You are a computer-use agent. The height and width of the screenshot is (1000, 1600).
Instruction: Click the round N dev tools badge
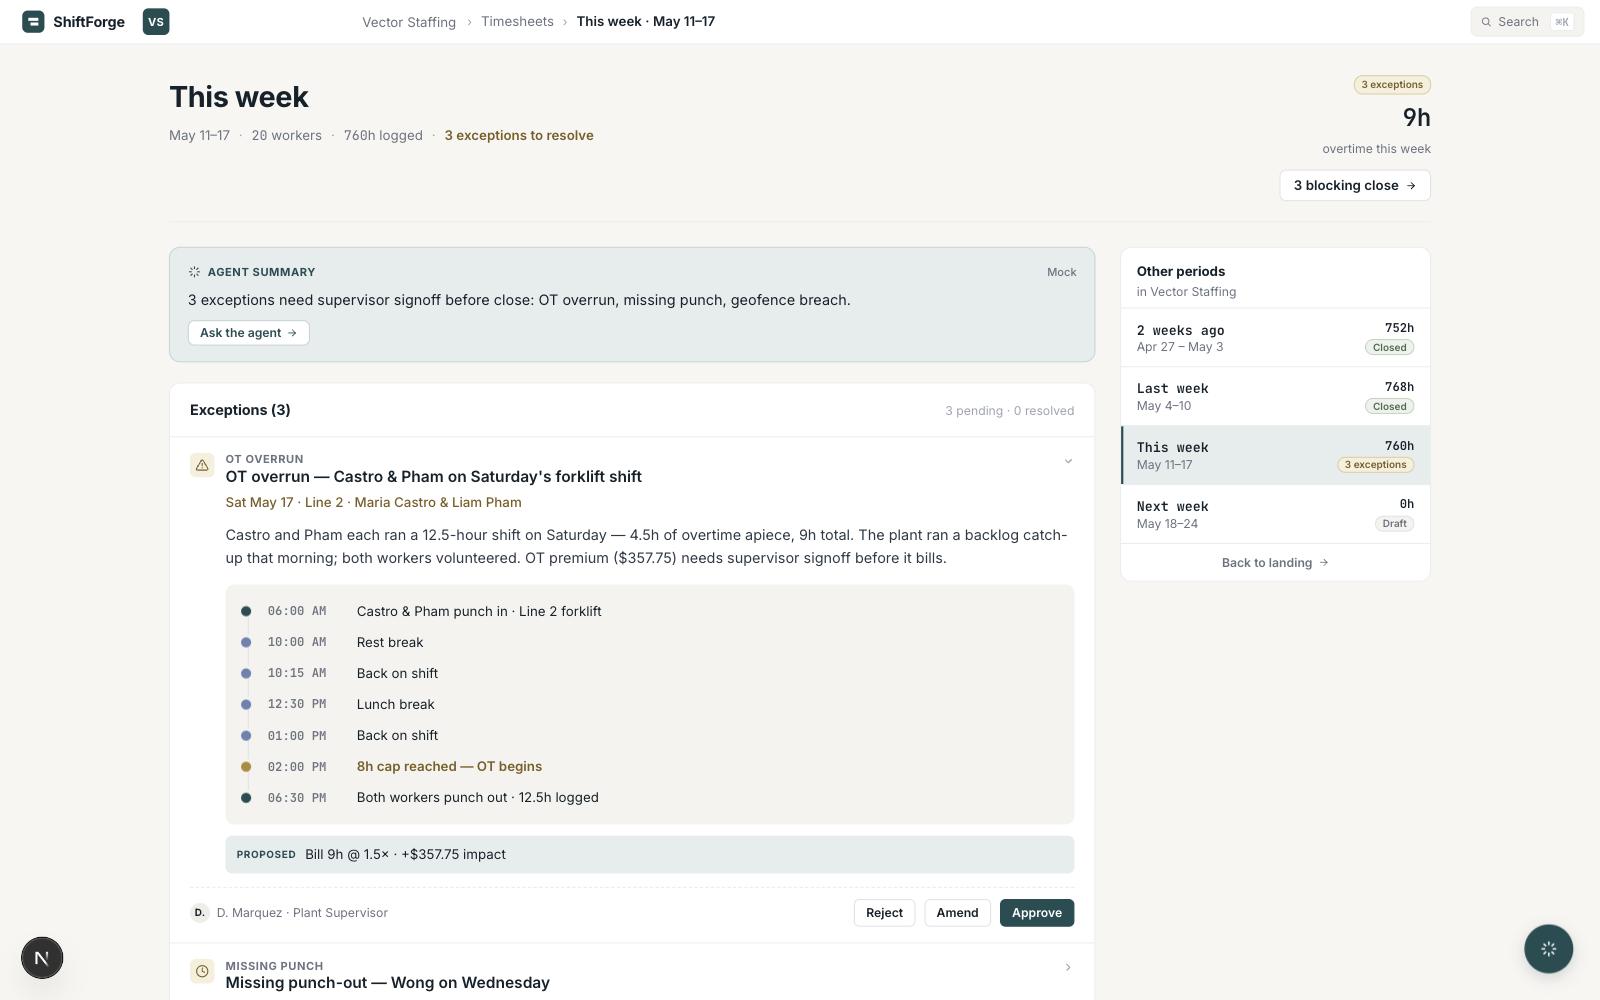tap(42, 958)
